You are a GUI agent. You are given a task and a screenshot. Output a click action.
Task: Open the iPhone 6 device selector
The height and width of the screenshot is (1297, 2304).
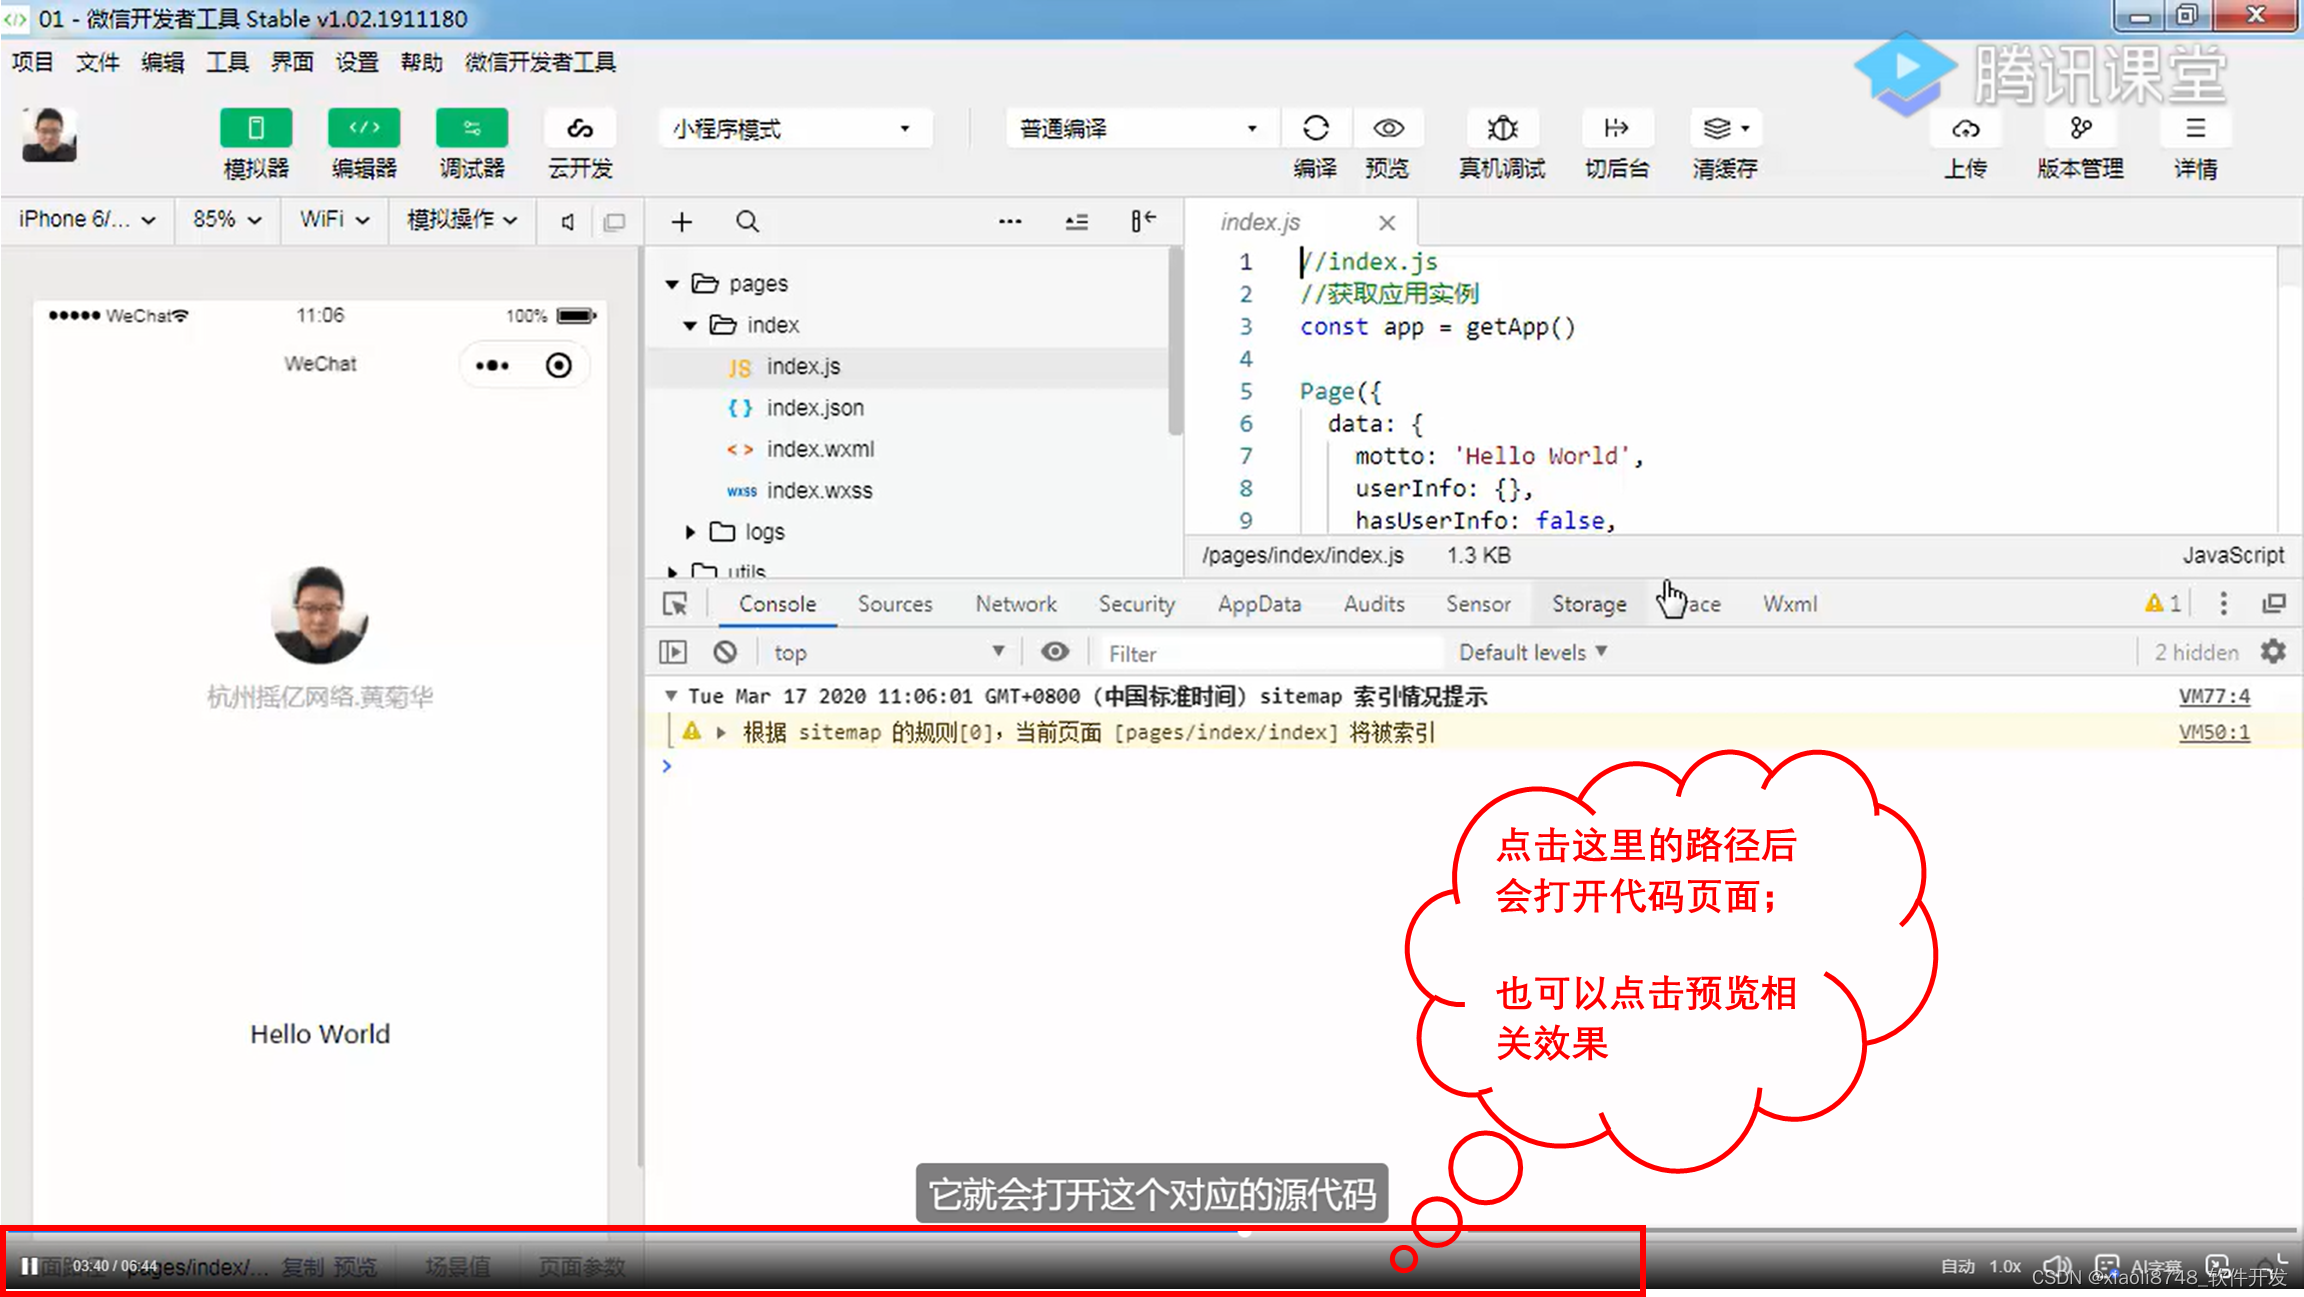87,220
